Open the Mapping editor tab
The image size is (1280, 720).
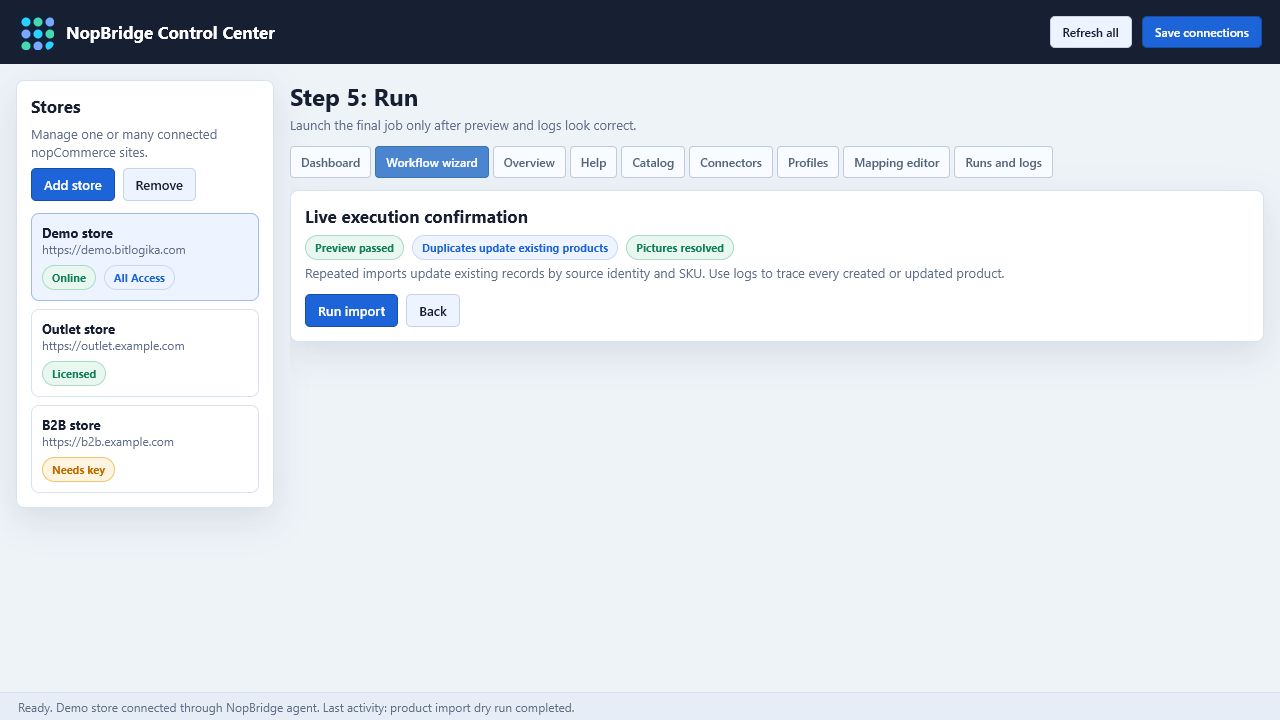click(897, 162)
